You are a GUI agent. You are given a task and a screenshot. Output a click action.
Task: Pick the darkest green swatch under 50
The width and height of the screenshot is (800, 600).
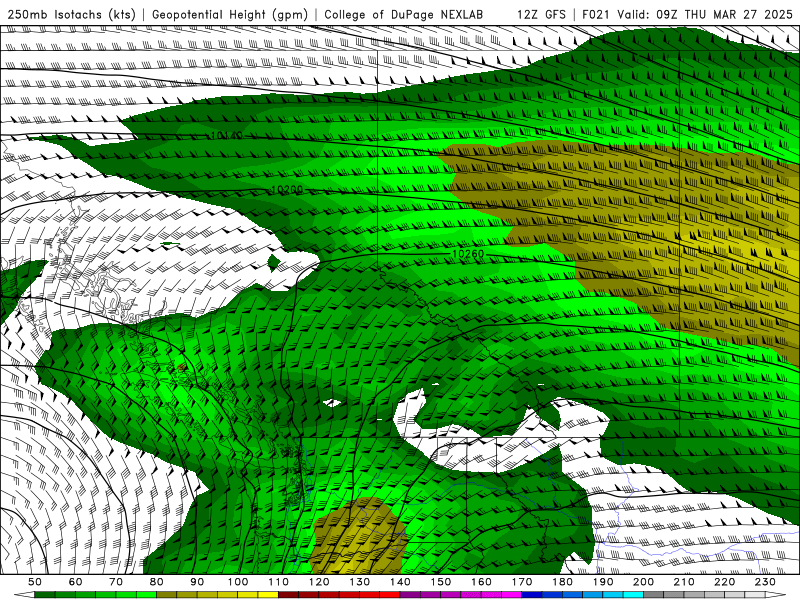[45, 595]
